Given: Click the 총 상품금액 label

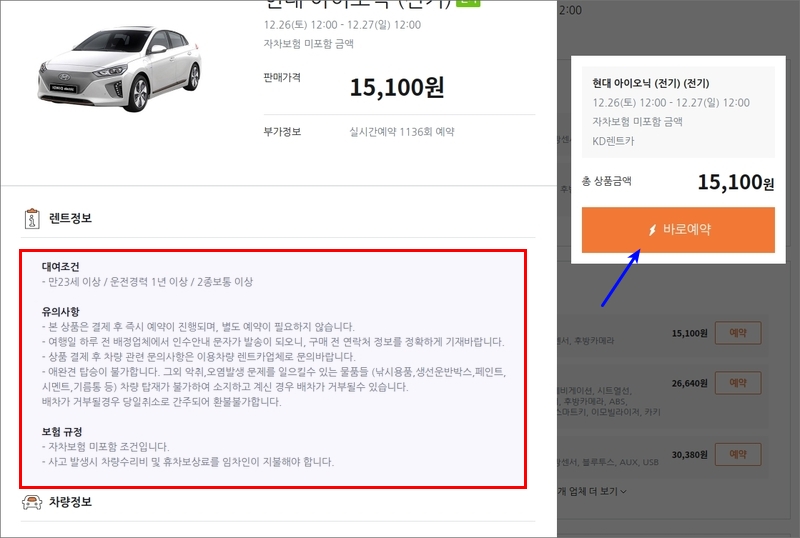Looking at the screenshot, I should 606,181.
